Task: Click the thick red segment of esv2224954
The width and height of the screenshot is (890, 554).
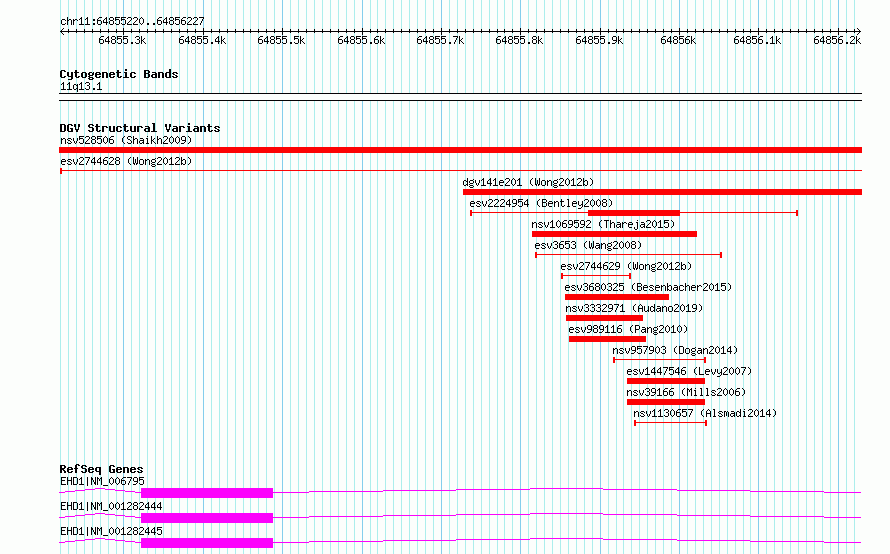Action: (633, 213)
